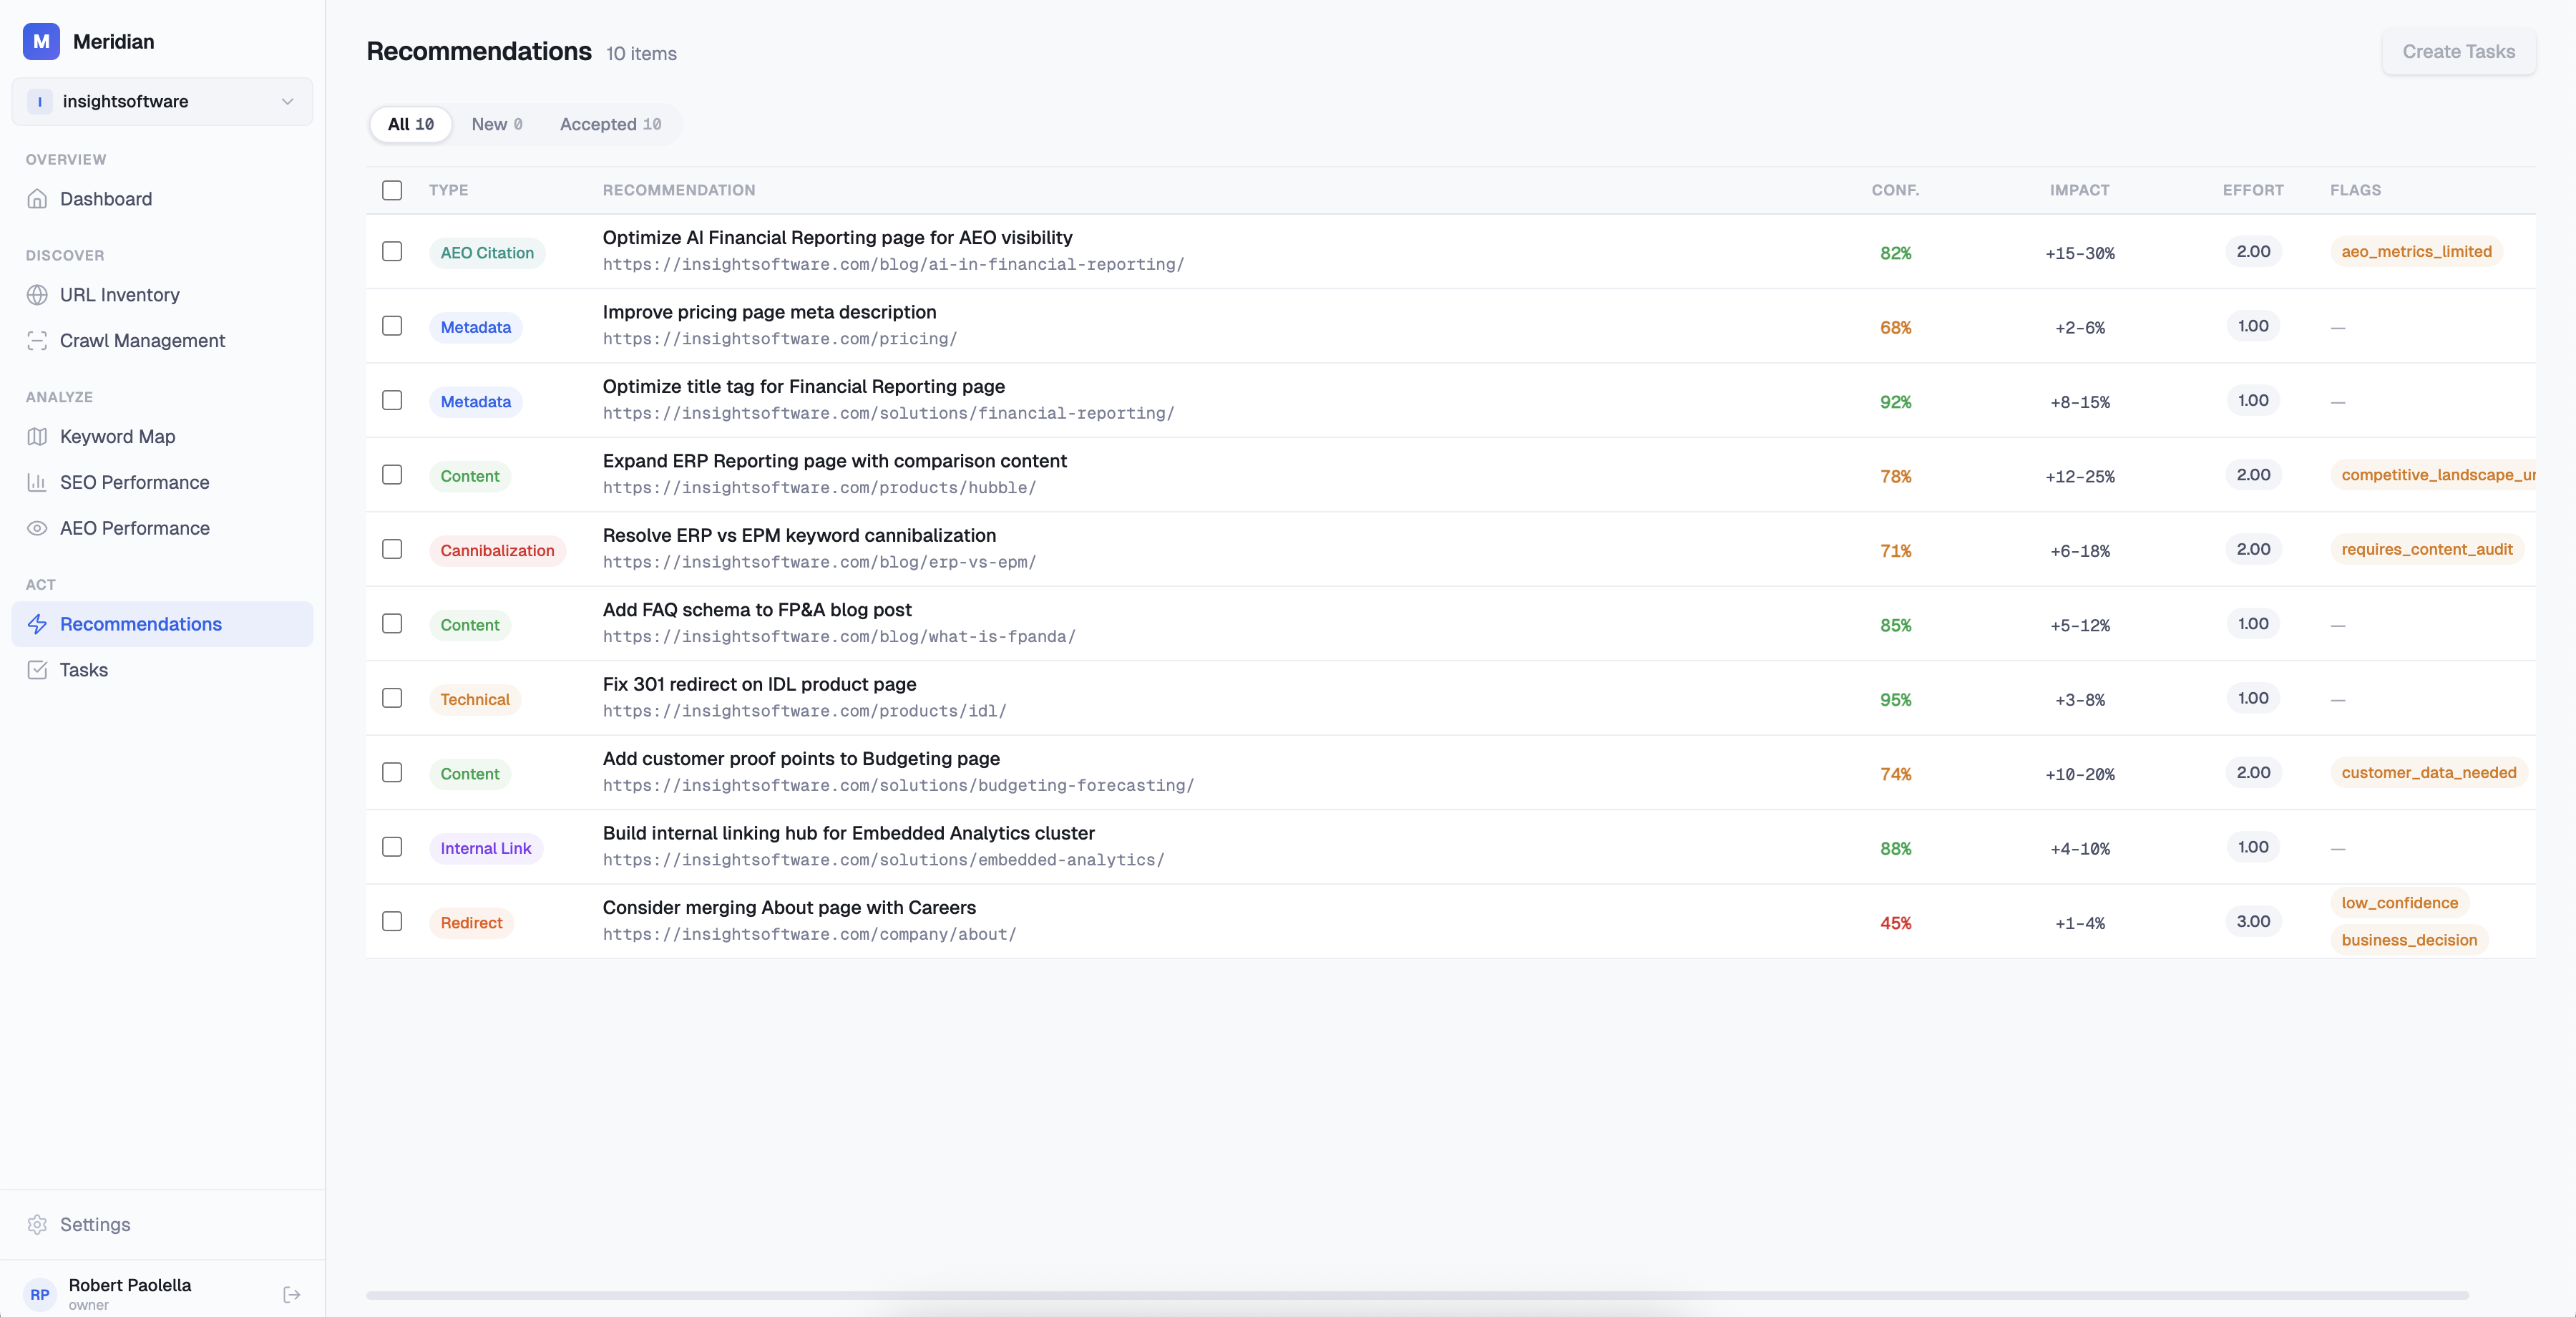The width and height of the screenshot is (2576, 1317).
Task: Click the CONF. column header
Action: click(x=1895, y=190)
